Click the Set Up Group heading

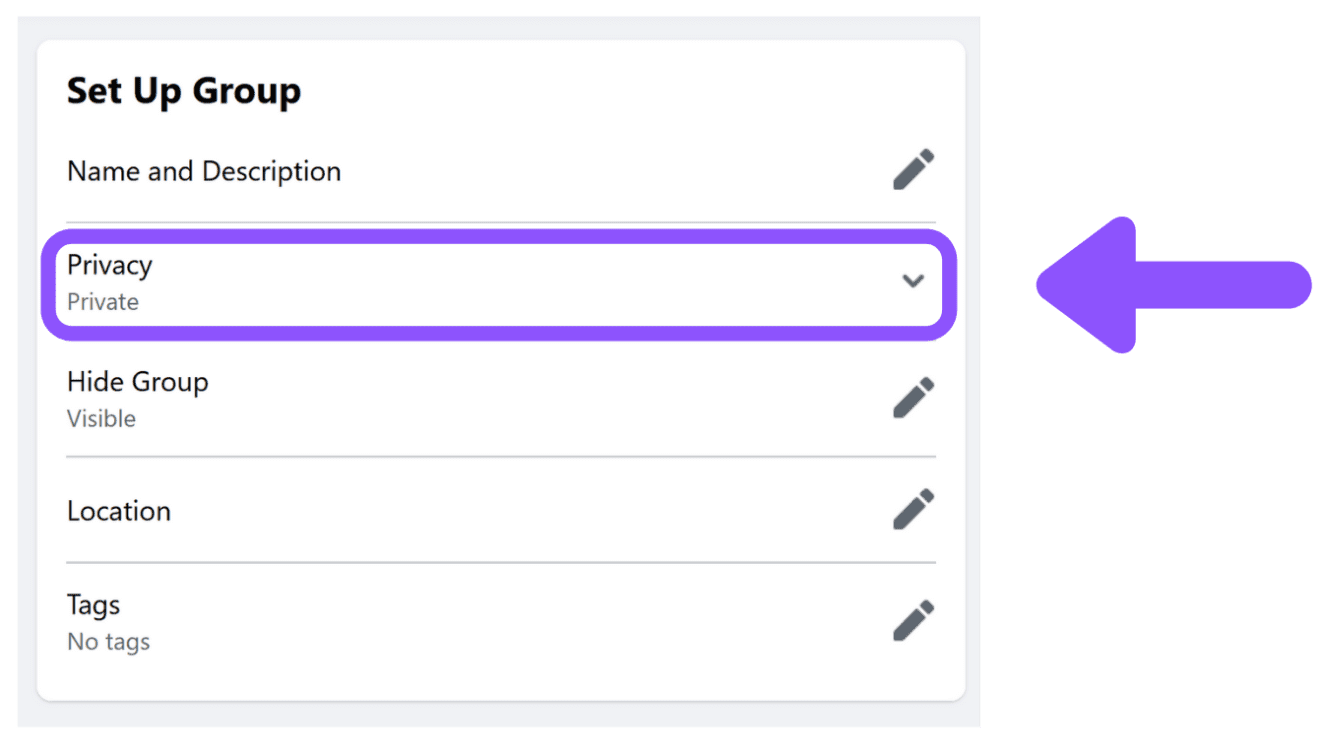coord(184,91)
